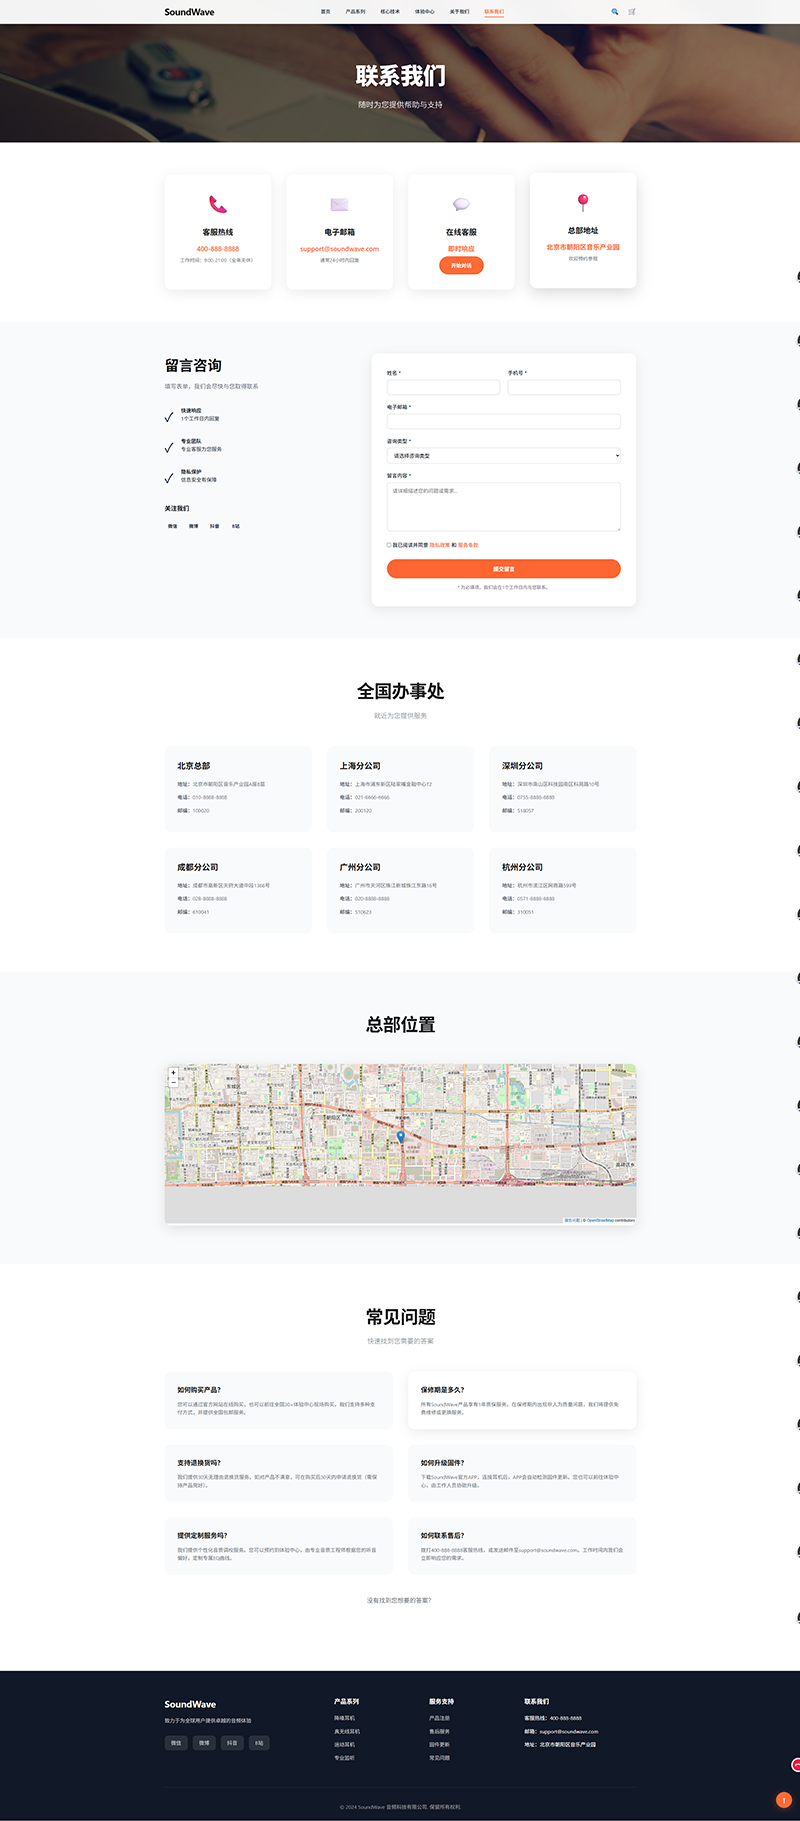Image resolution: width=800 pixels, height=1821 pixels.
Task: Click the search magnifier icon in header
Action: 614,12
